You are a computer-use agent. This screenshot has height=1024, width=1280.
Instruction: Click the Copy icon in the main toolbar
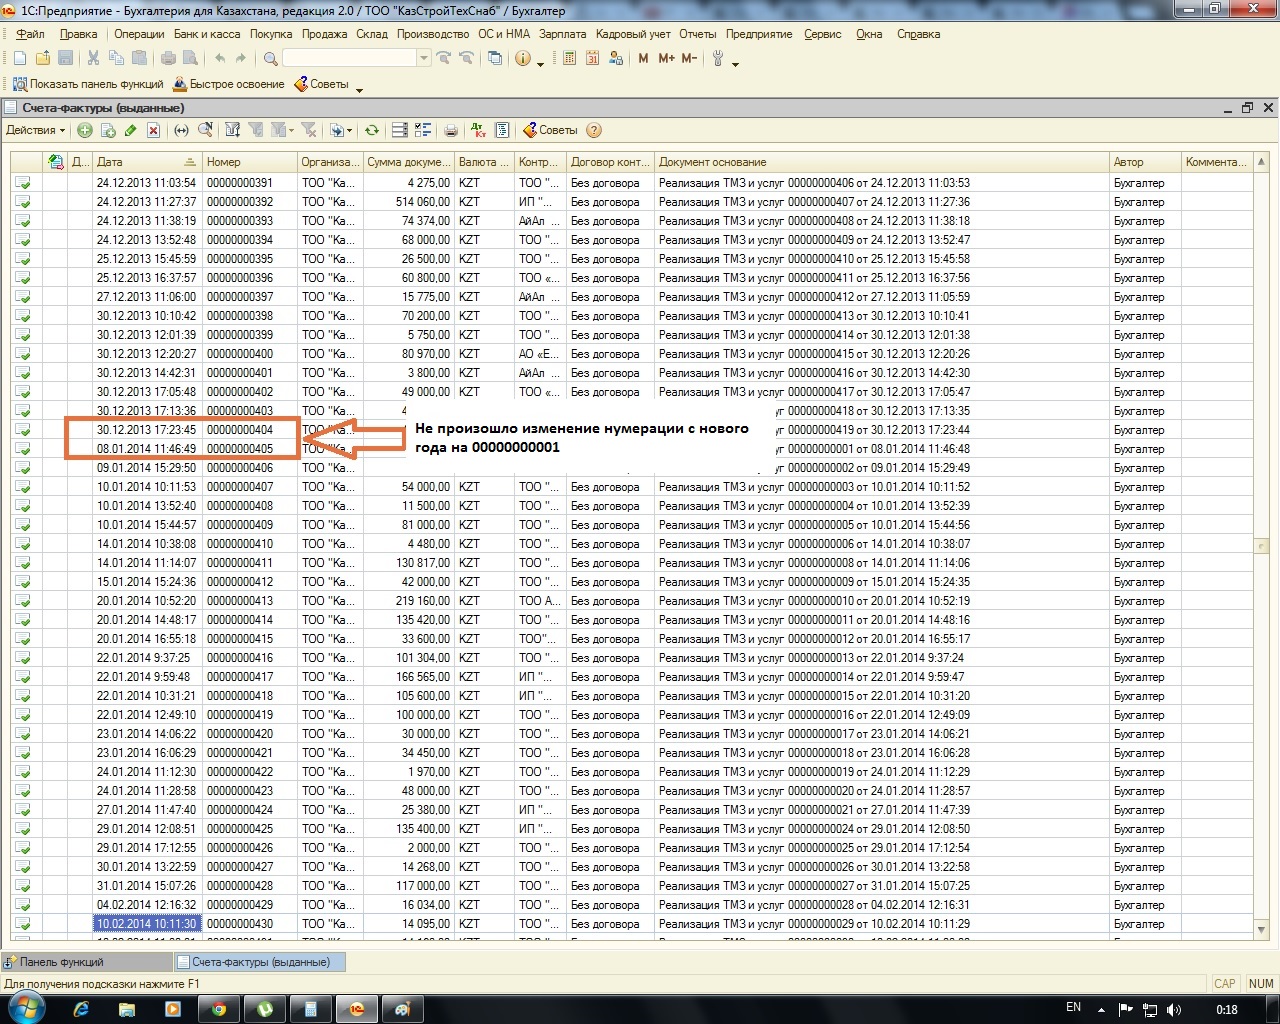(116, 58)
